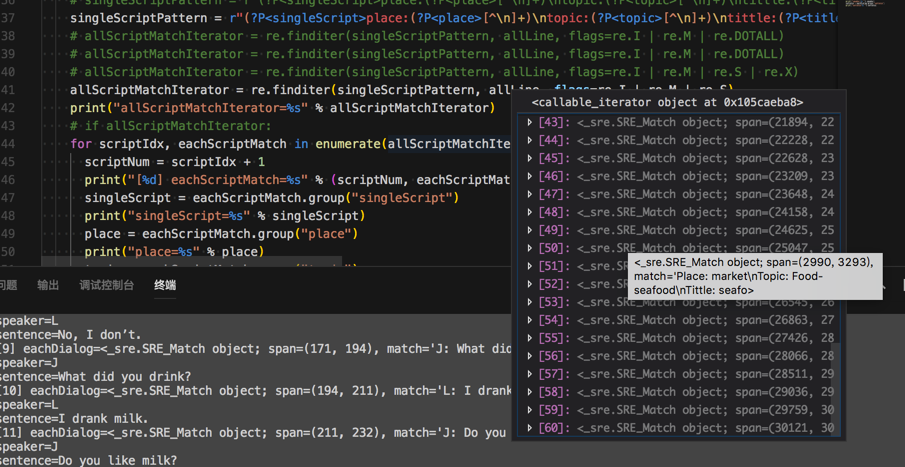Click print("singleScript=%s" line 48
The image size is (905, 467).
click(x=225, y=216)
